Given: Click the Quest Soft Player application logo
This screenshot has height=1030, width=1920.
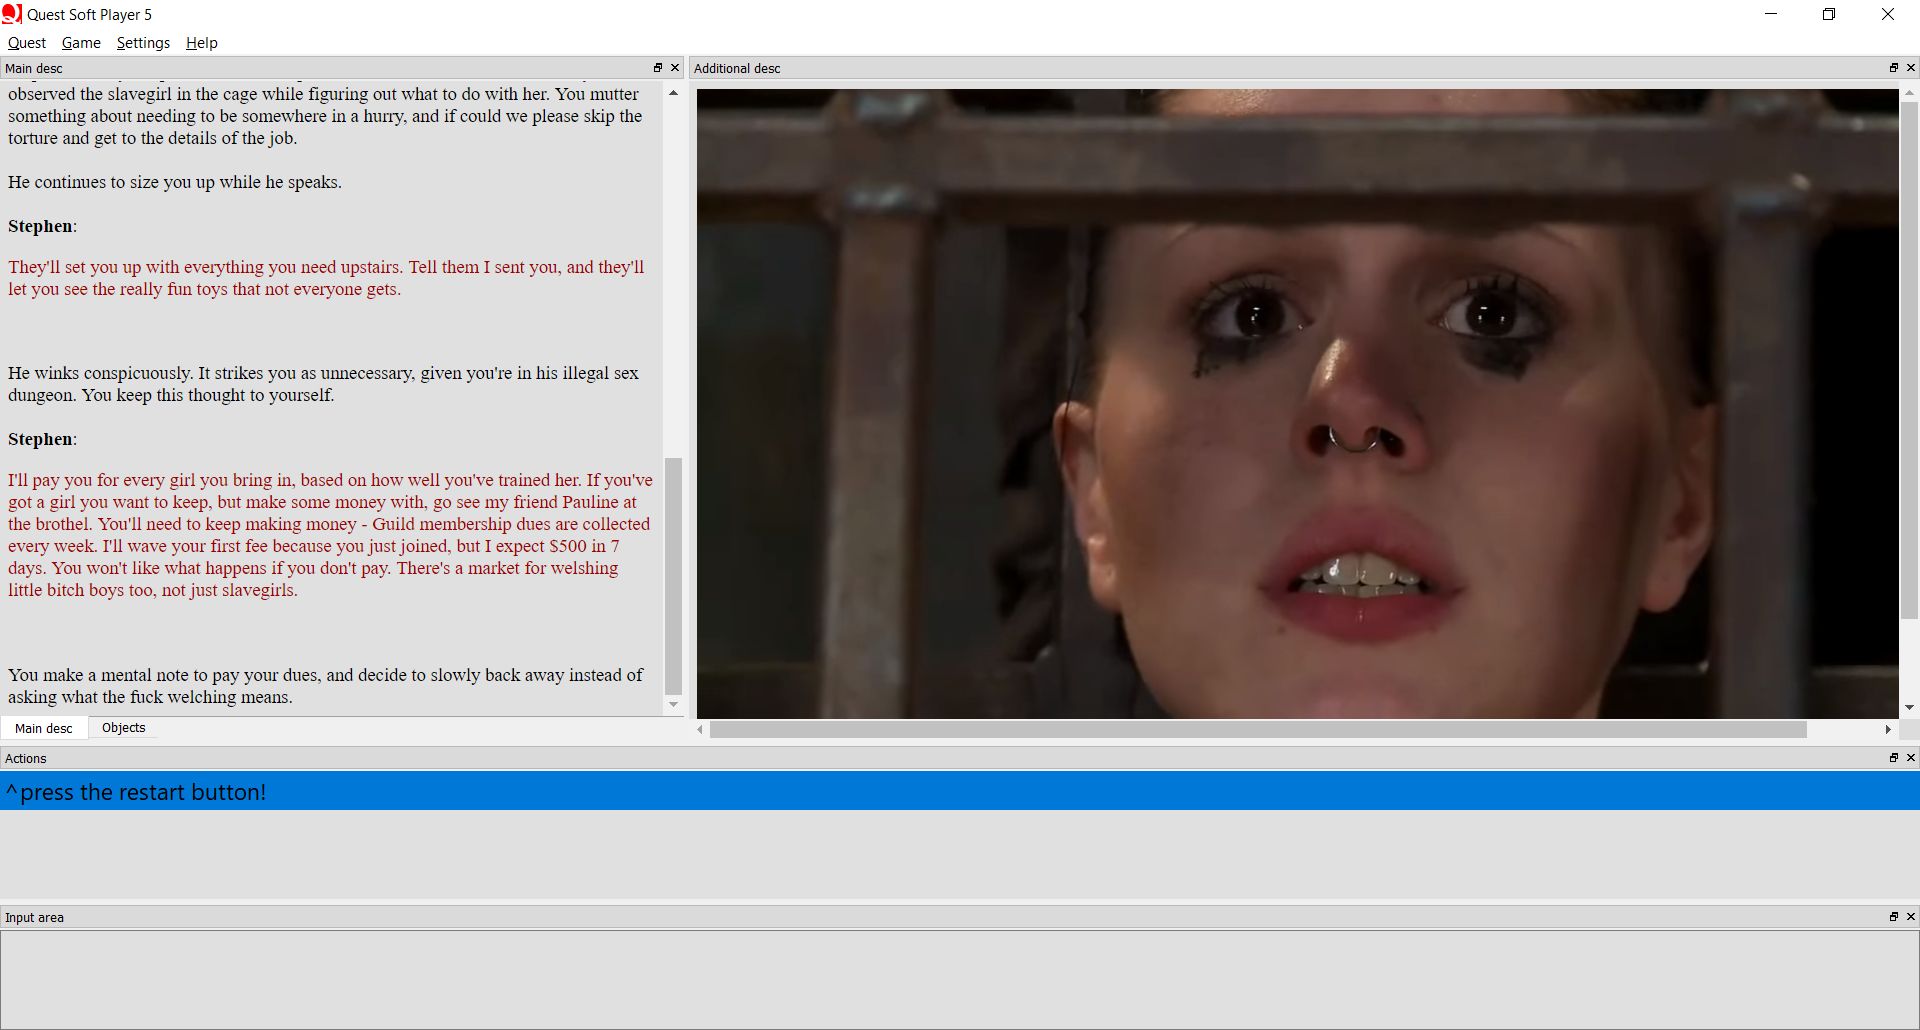Looking at the screenshot, I should coord(11,13).
